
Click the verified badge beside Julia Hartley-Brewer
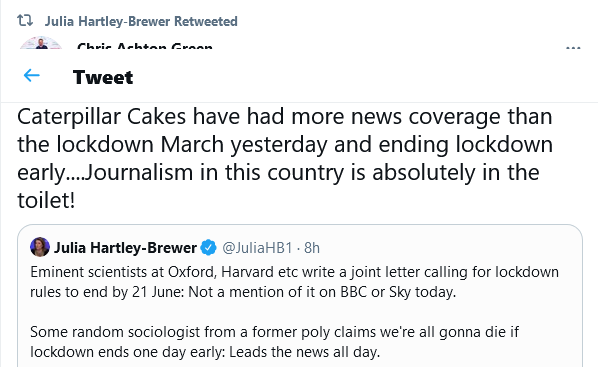click(x=208, y=248)
